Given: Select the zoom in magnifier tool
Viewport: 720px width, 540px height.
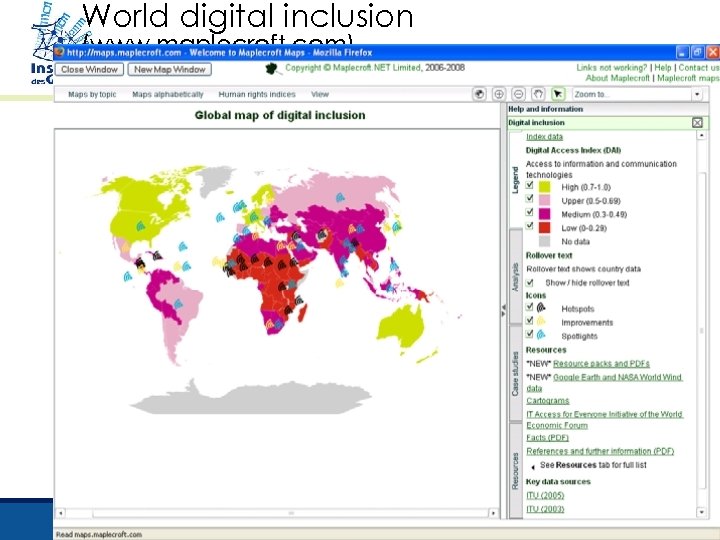Looking at the screenshot, I should (x=499, y=94).
